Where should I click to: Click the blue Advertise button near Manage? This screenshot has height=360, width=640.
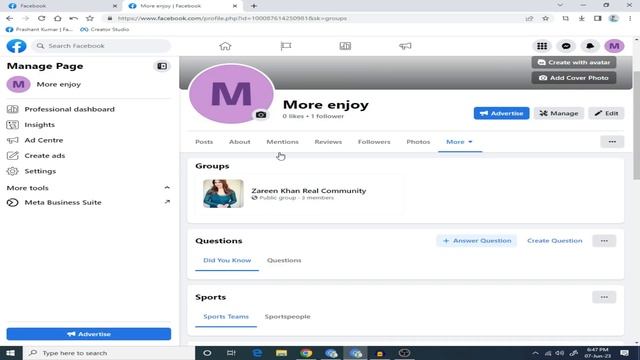point(501,113)
